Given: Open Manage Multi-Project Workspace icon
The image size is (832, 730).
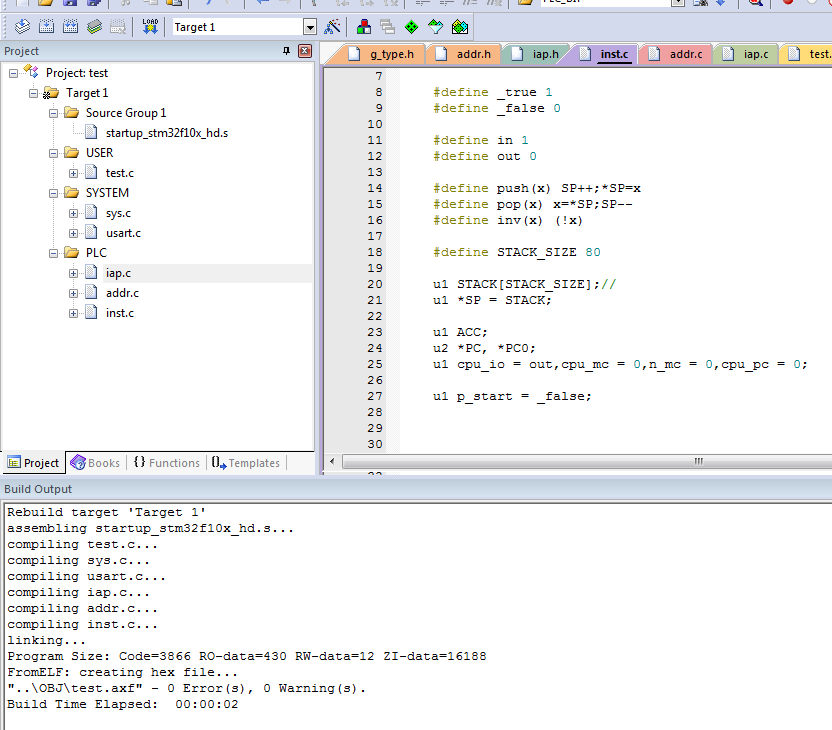Looking at the screenshot, I should pyautogui.click(x=388, y=27).
